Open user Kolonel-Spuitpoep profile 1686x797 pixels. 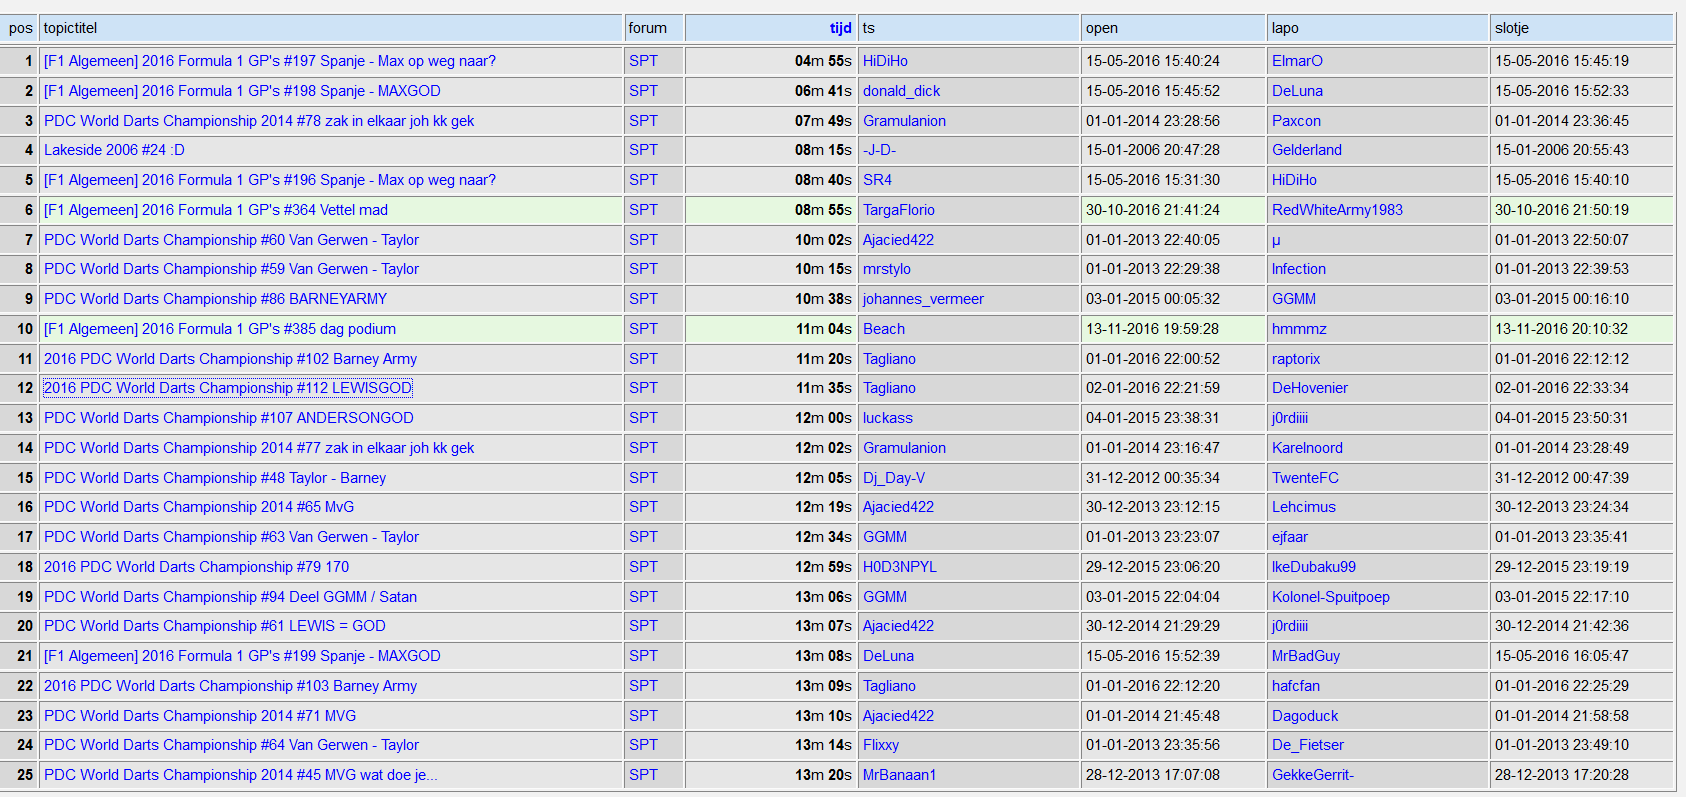coord(1331,597)
